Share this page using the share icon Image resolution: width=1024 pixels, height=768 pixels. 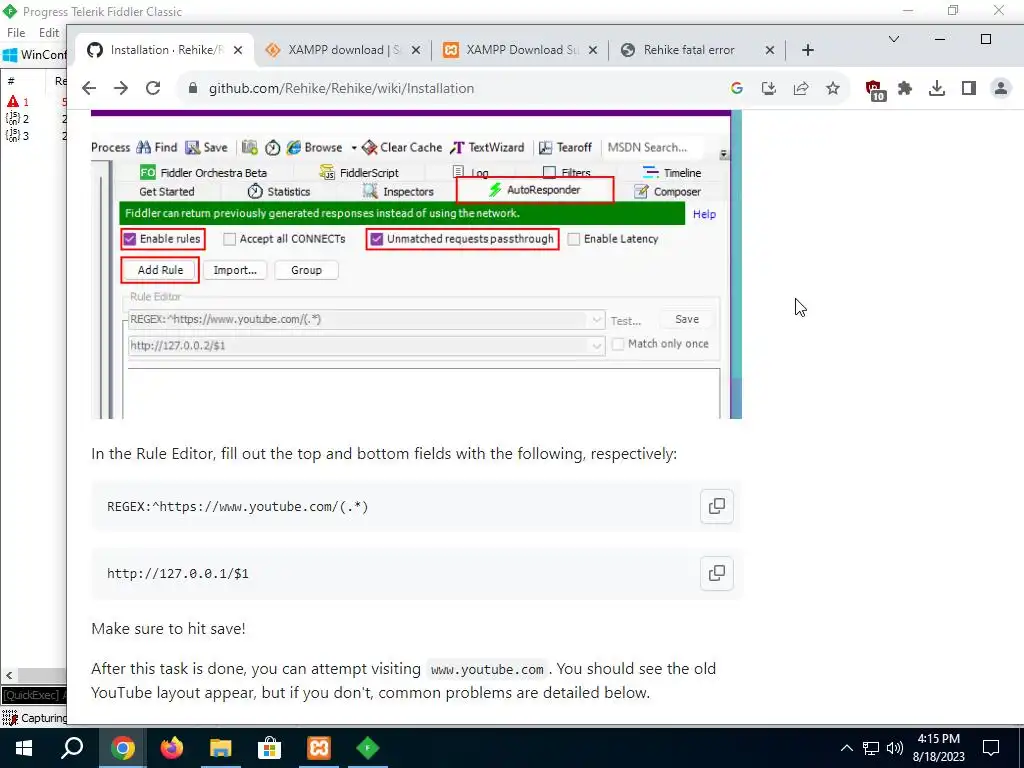801,88
